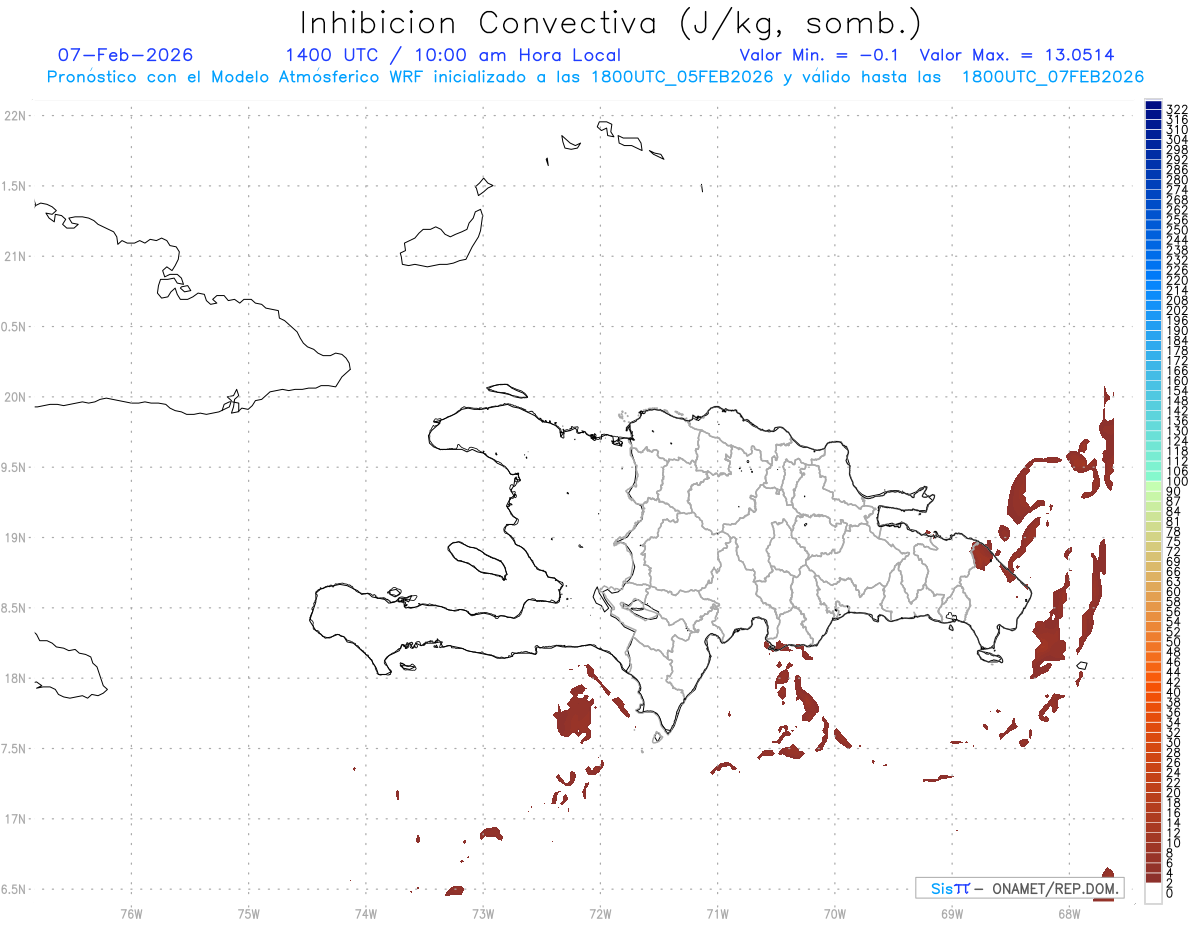Click the '20N' latitude label
Image resolution: width=1200 pixels, height=927 pixels.
14,397
